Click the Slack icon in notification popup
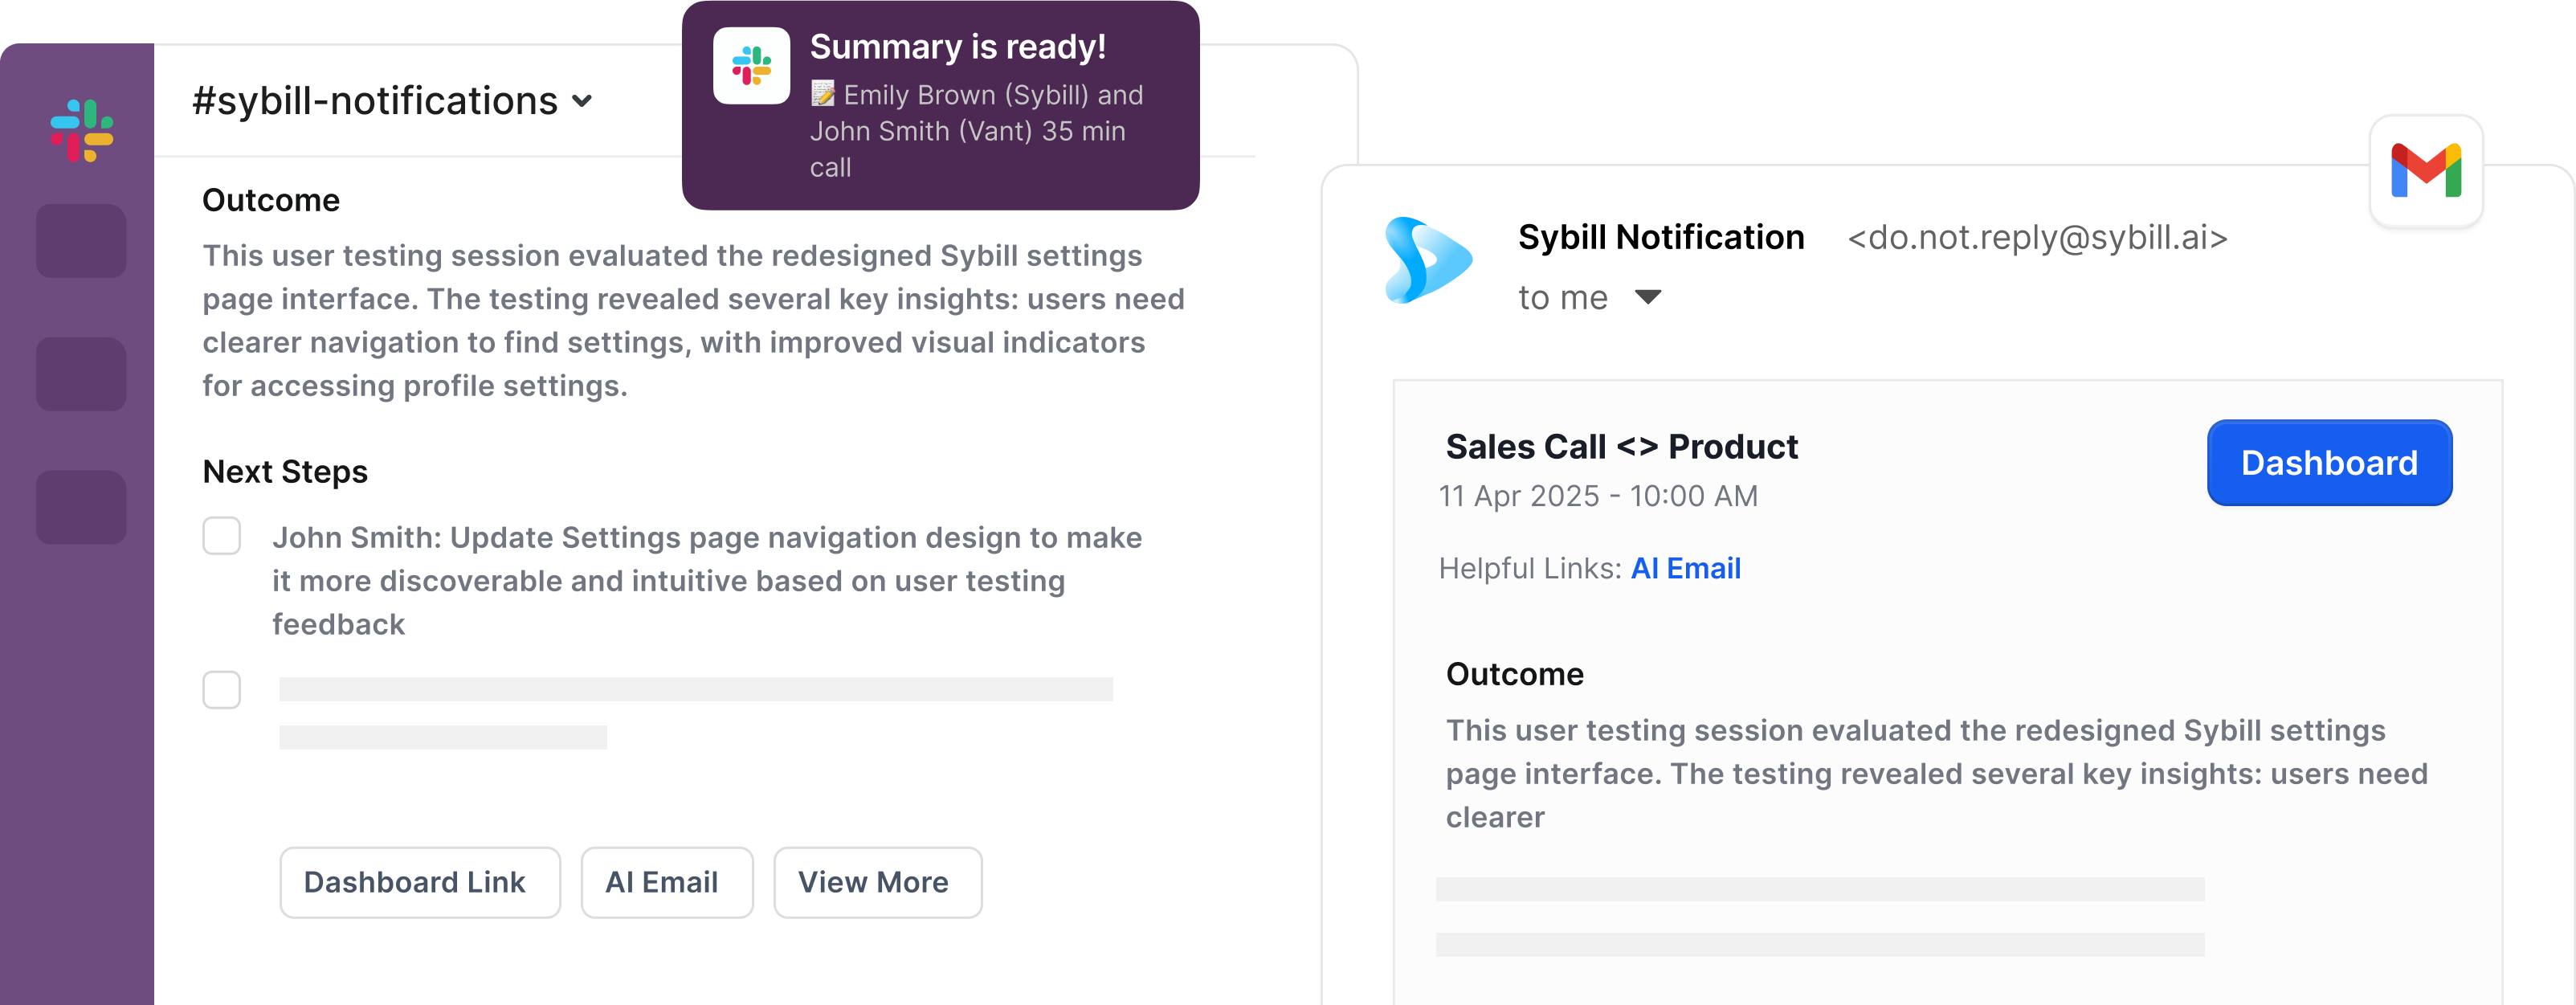 coord(751,66)
